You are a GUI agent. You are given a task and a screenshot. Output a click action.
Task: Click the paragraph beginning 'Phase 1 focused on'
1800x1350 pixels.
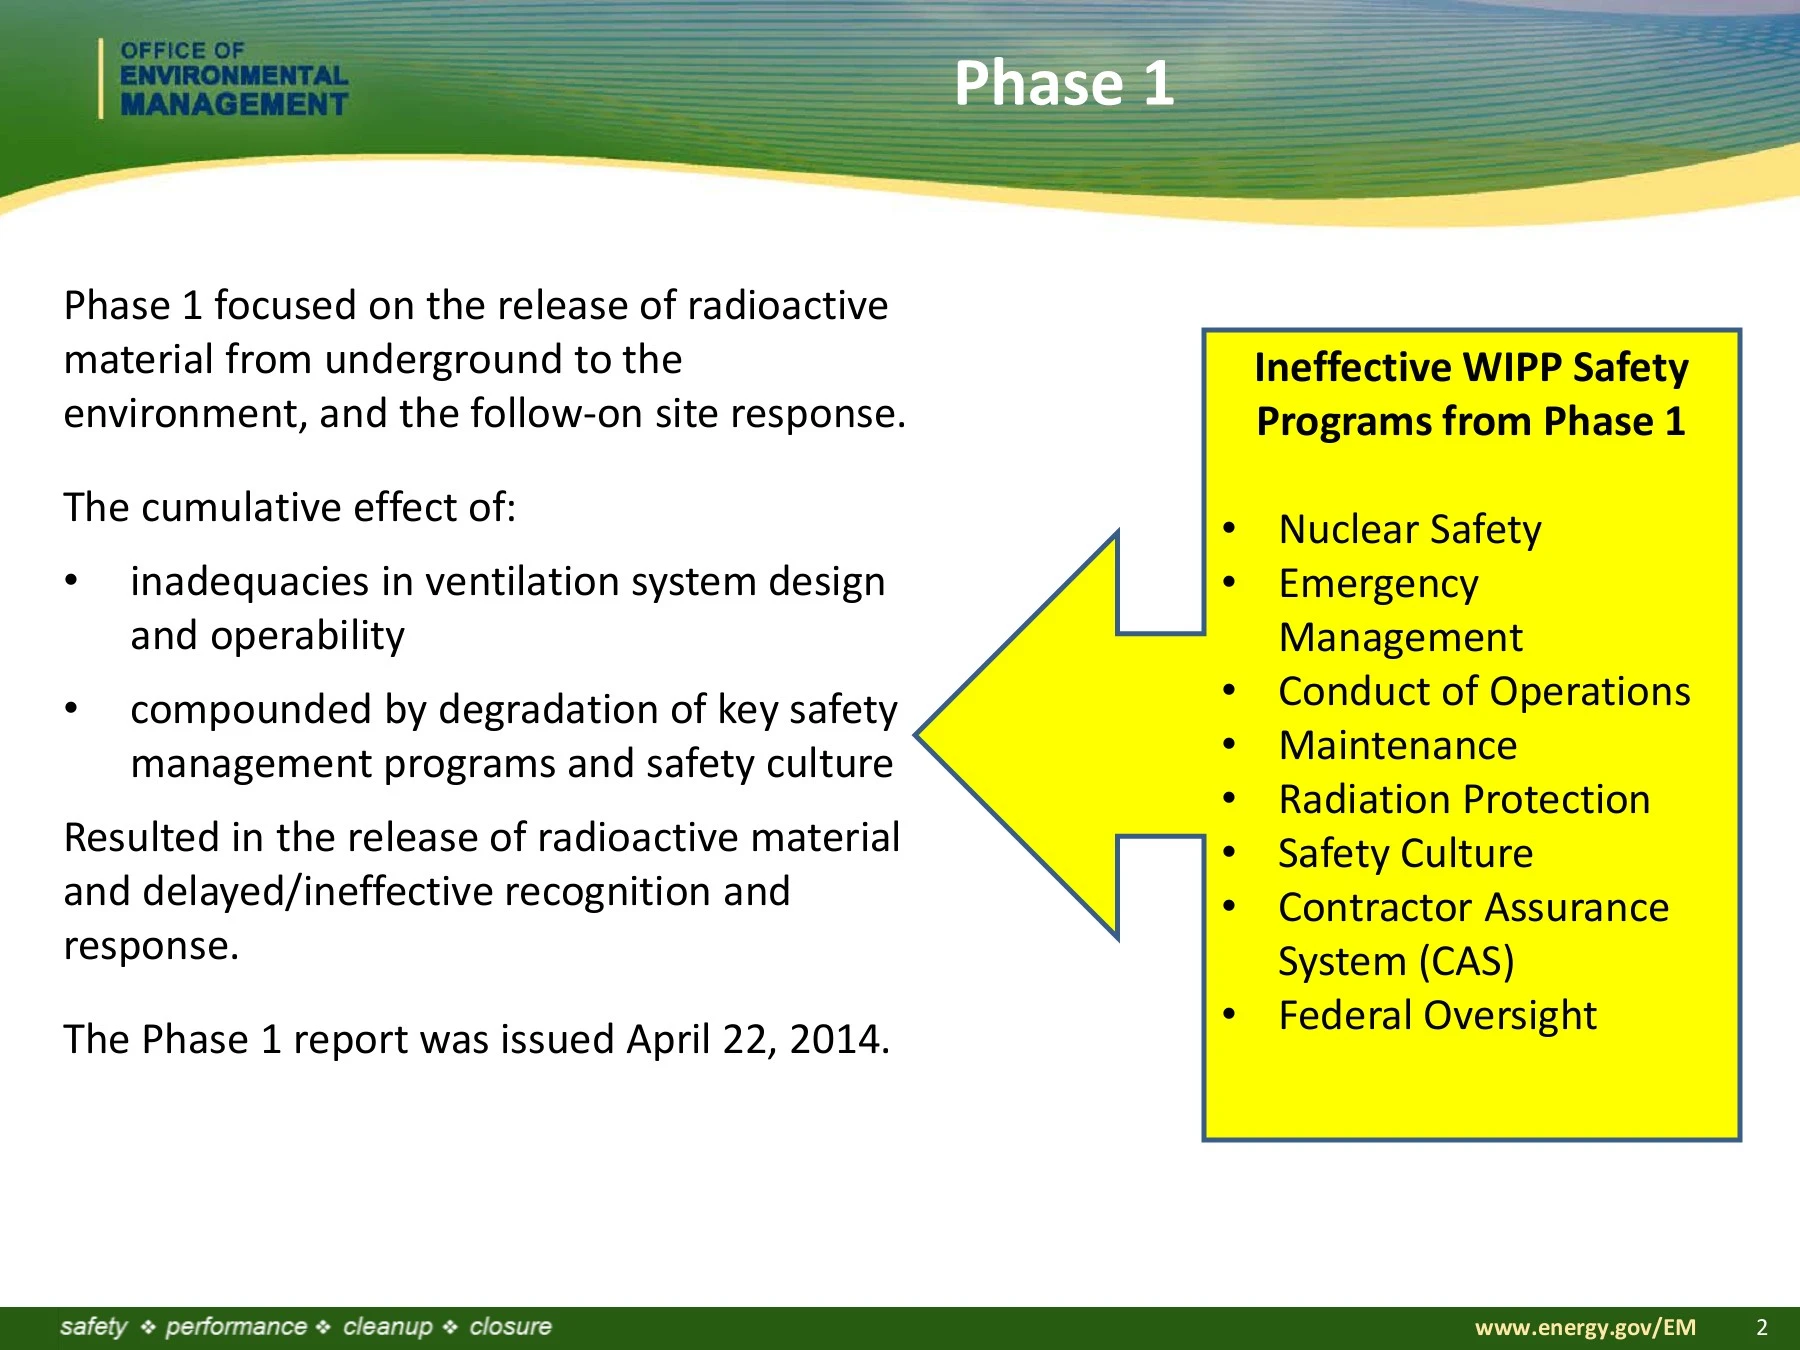point(485,359)
